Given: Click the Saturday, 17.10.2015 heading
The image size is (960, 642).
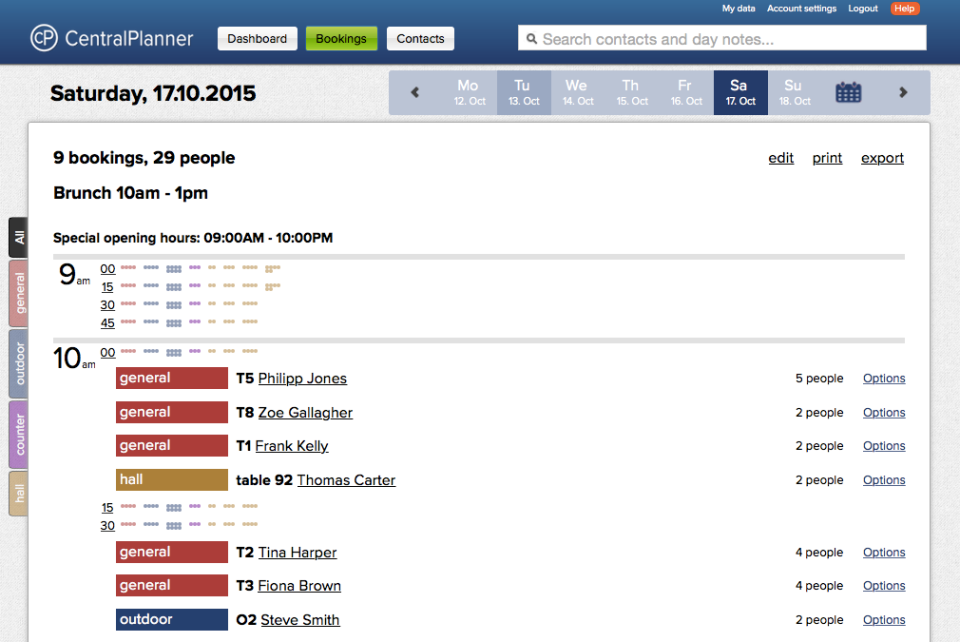Looking at the screenshot, I should point(153,94).
